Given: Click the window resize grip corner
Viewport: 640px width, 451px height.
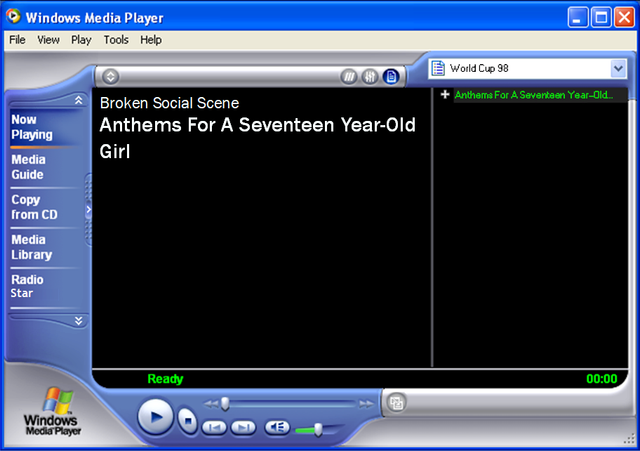Looking at the screenshot, I should tap(629, 440).
